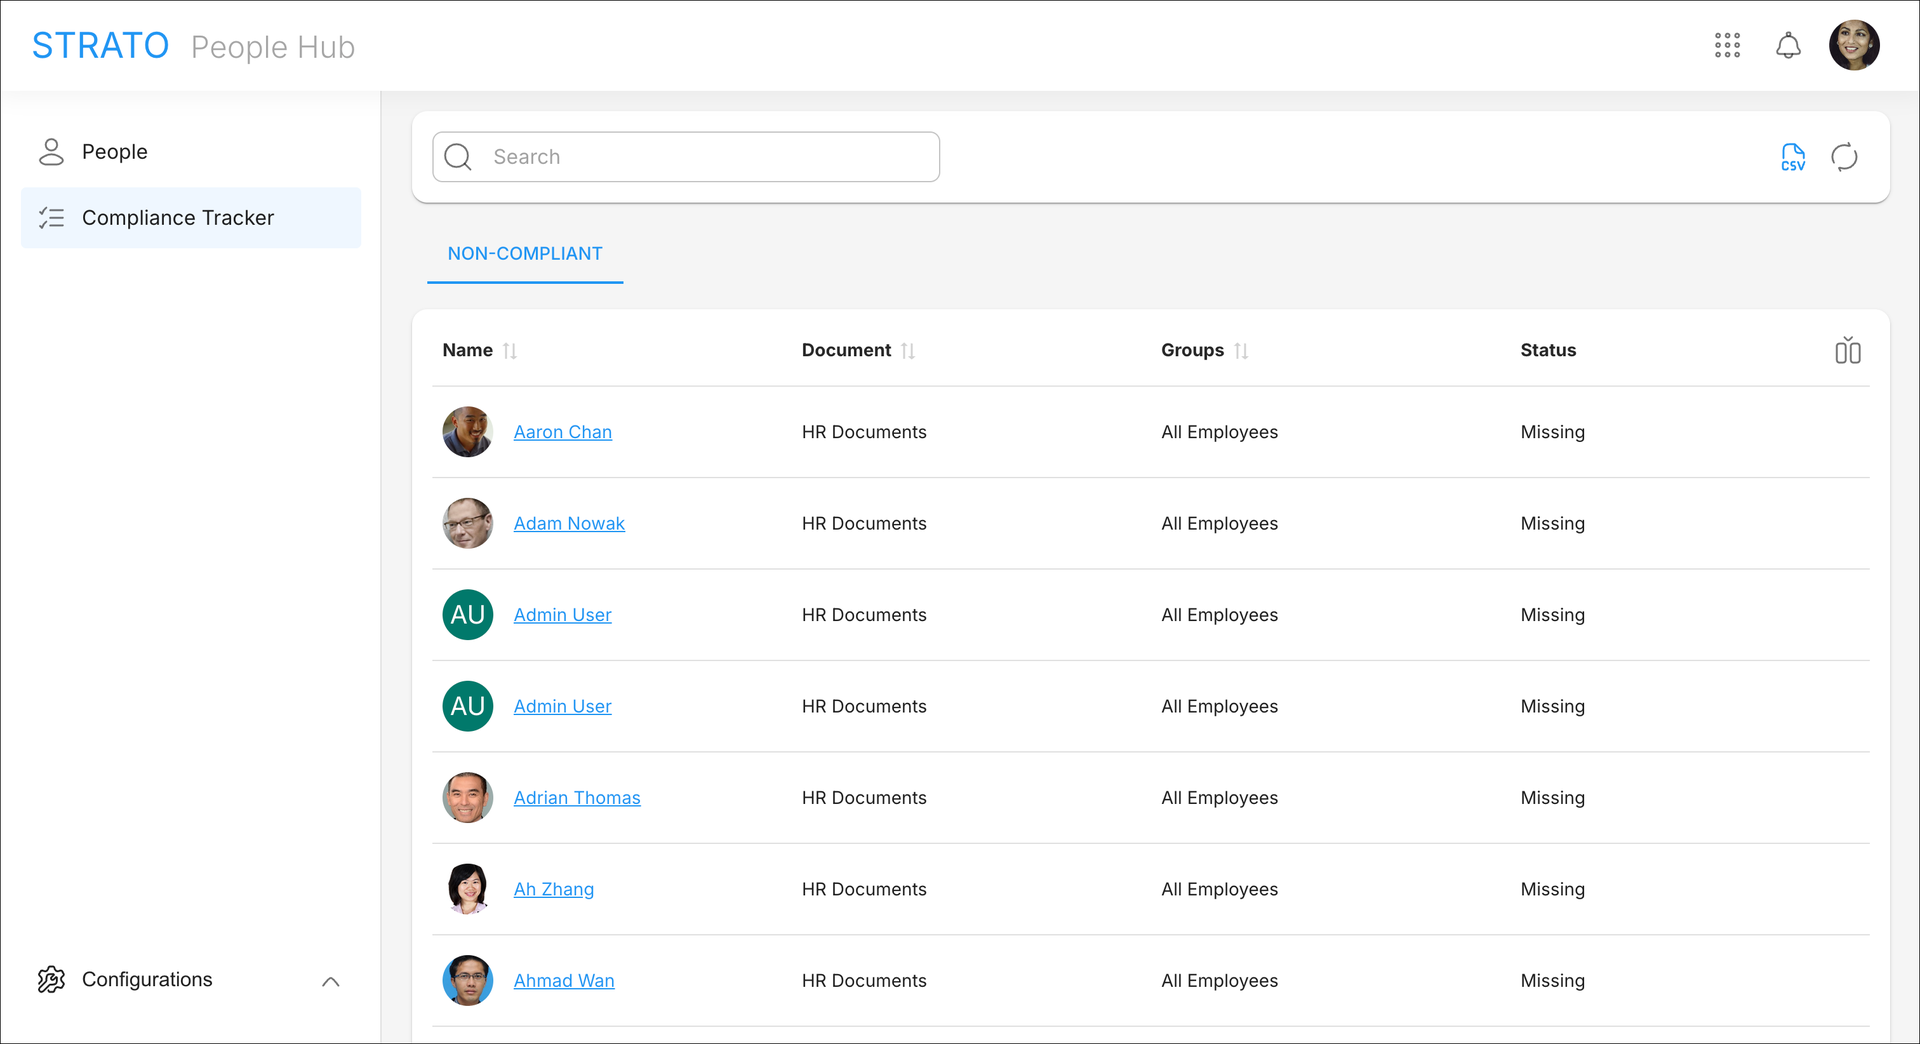Open Aaron Chan's profile link
The width and height of the screenshot is (1920, 1044).
tap(562, 432)
